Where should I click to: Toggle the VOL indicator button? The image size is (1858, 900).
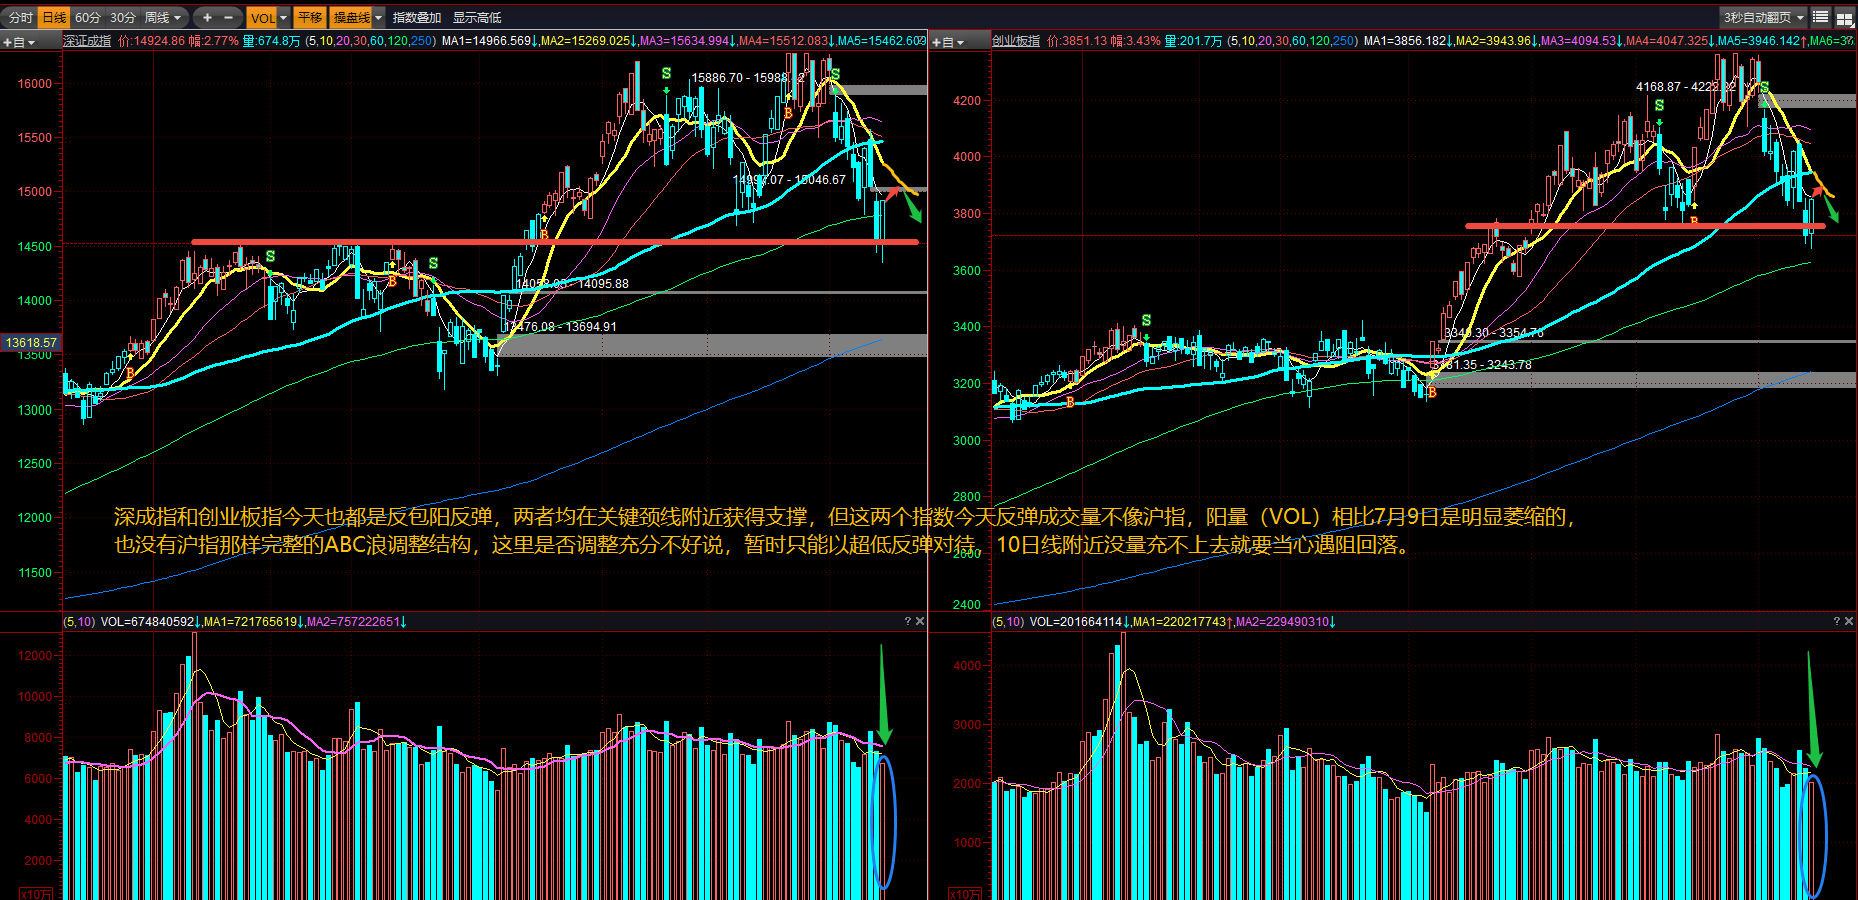tap(262, 17)
